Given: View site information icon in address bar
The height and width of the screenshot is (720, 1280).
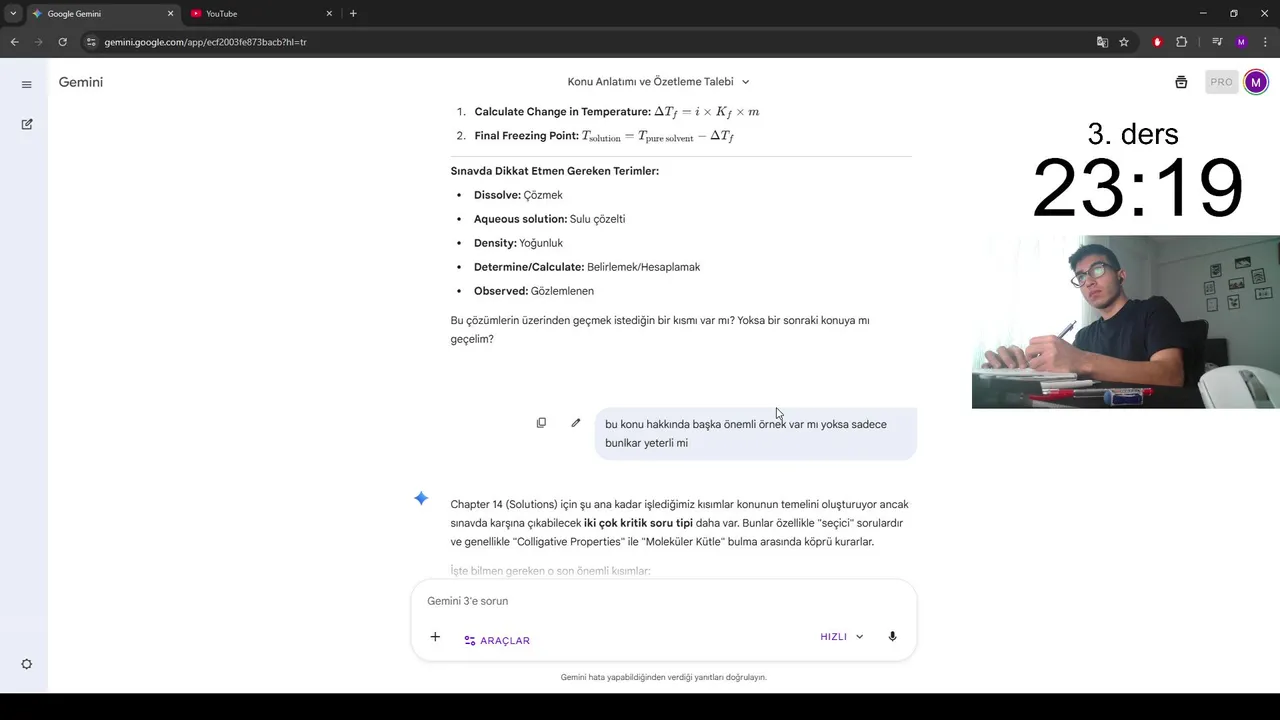Looking at the screenshot, I should point(91,42).
